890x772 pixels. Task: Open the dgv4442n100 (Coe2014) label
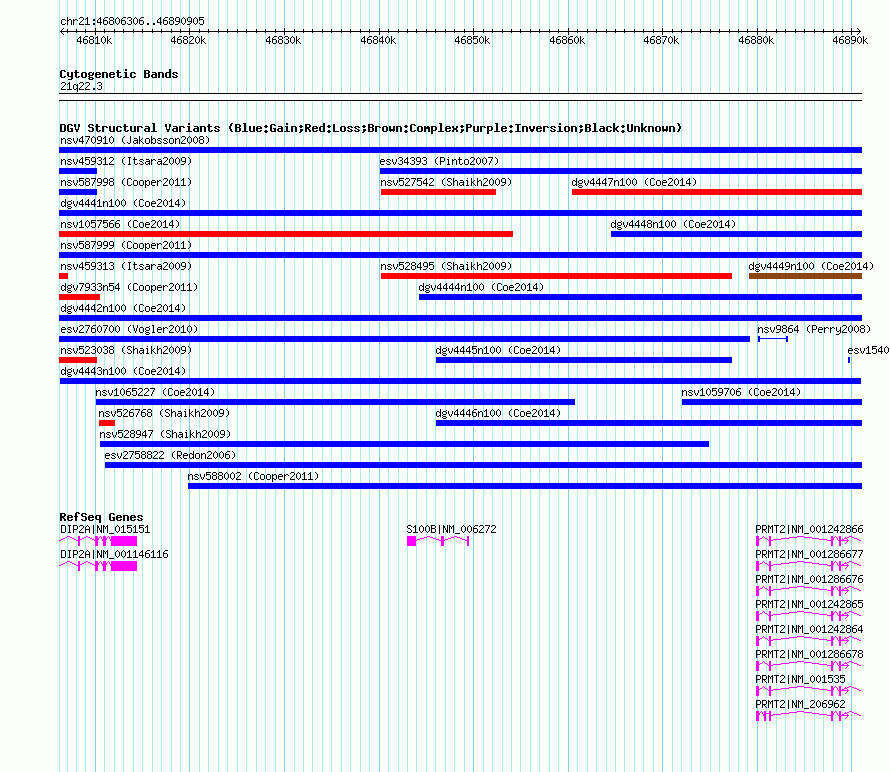point(123,308)
